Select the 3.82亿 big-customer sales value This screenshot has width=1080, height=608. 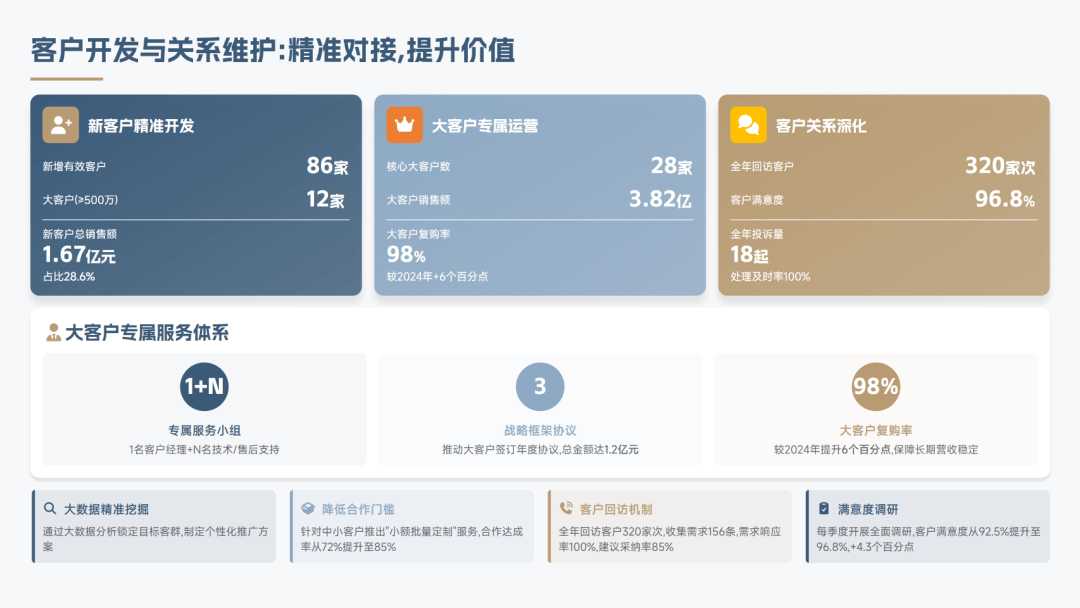click(x=660, y=199)
